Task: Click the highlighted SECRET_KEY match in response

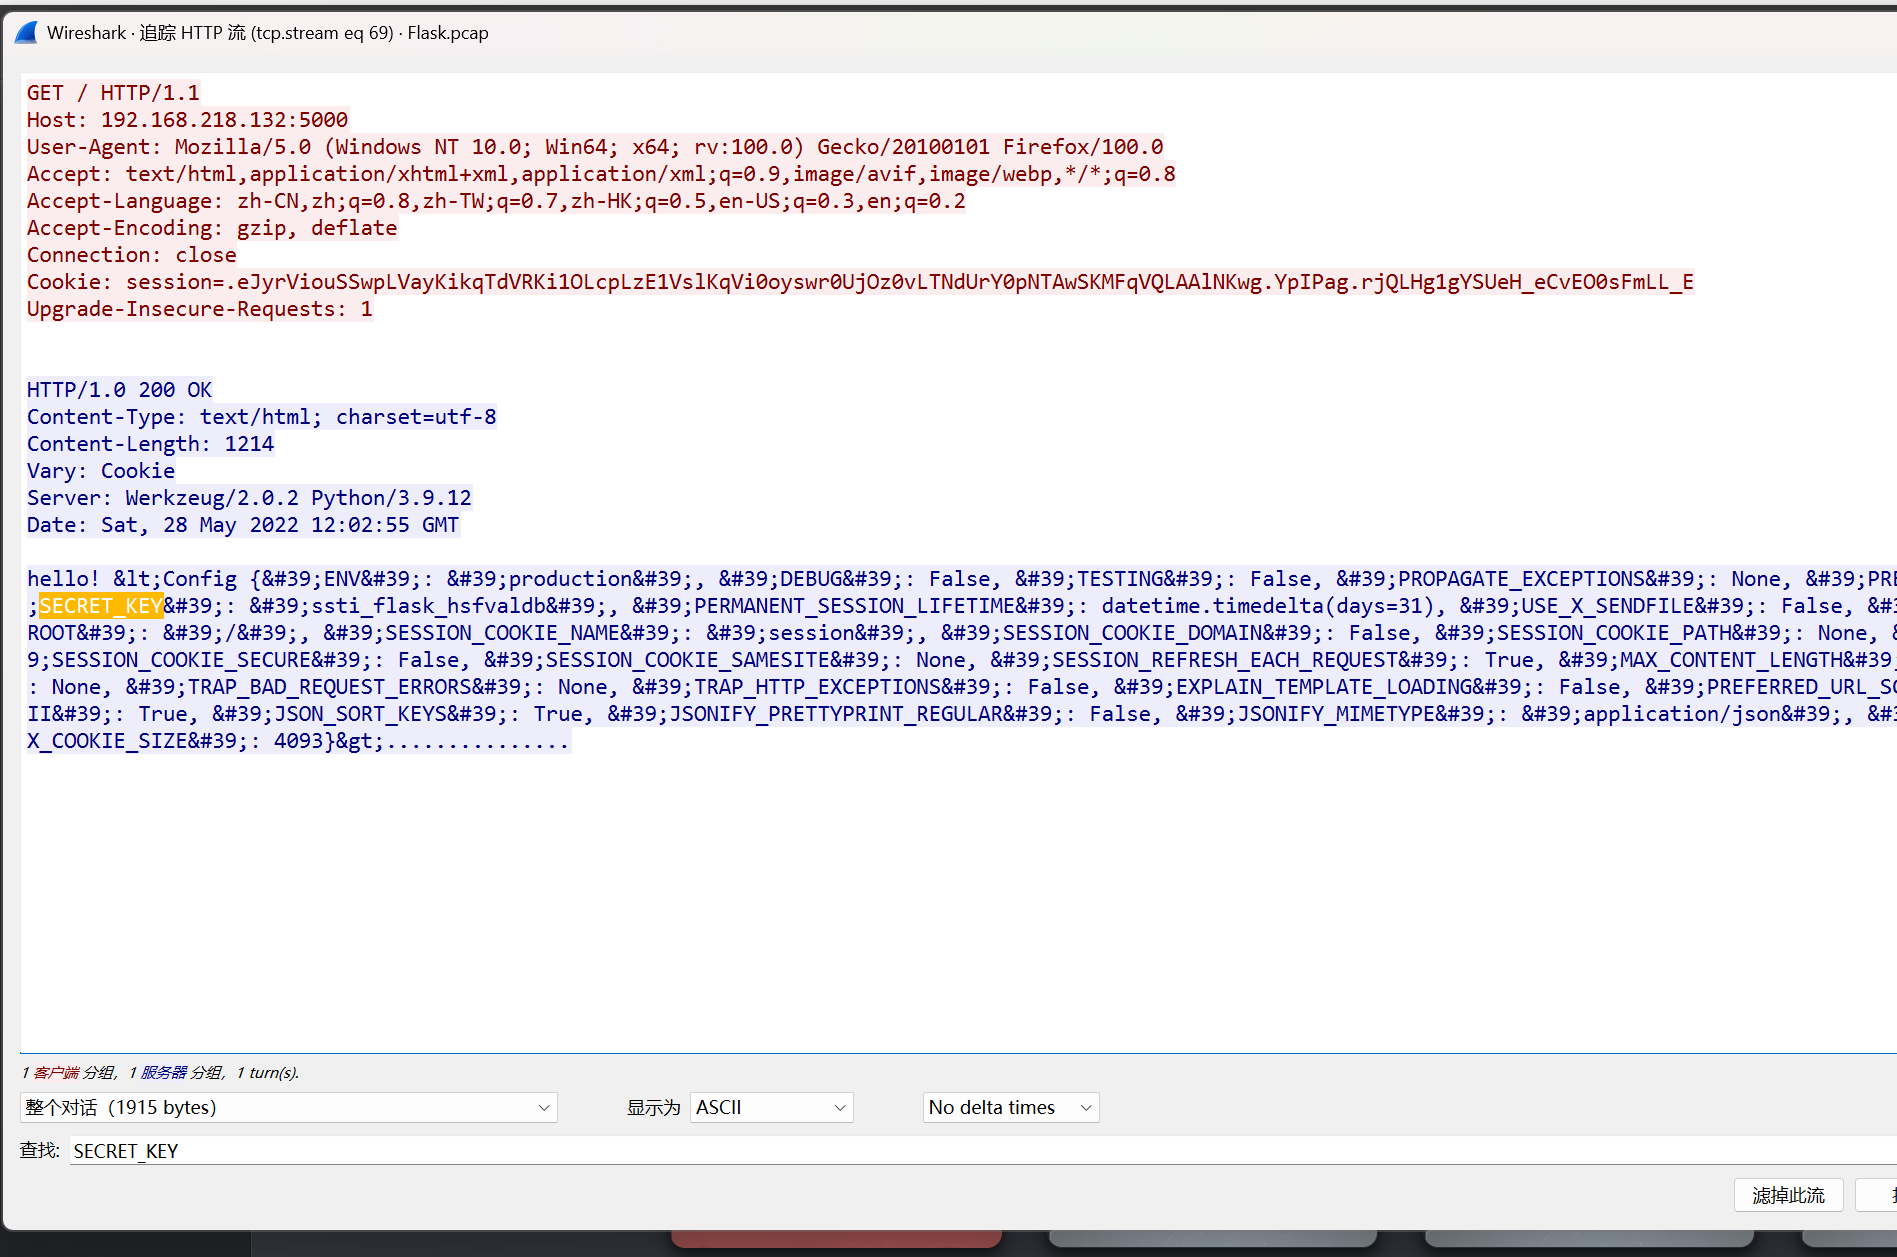Action: pyautogui.click(x=101, y=606)
